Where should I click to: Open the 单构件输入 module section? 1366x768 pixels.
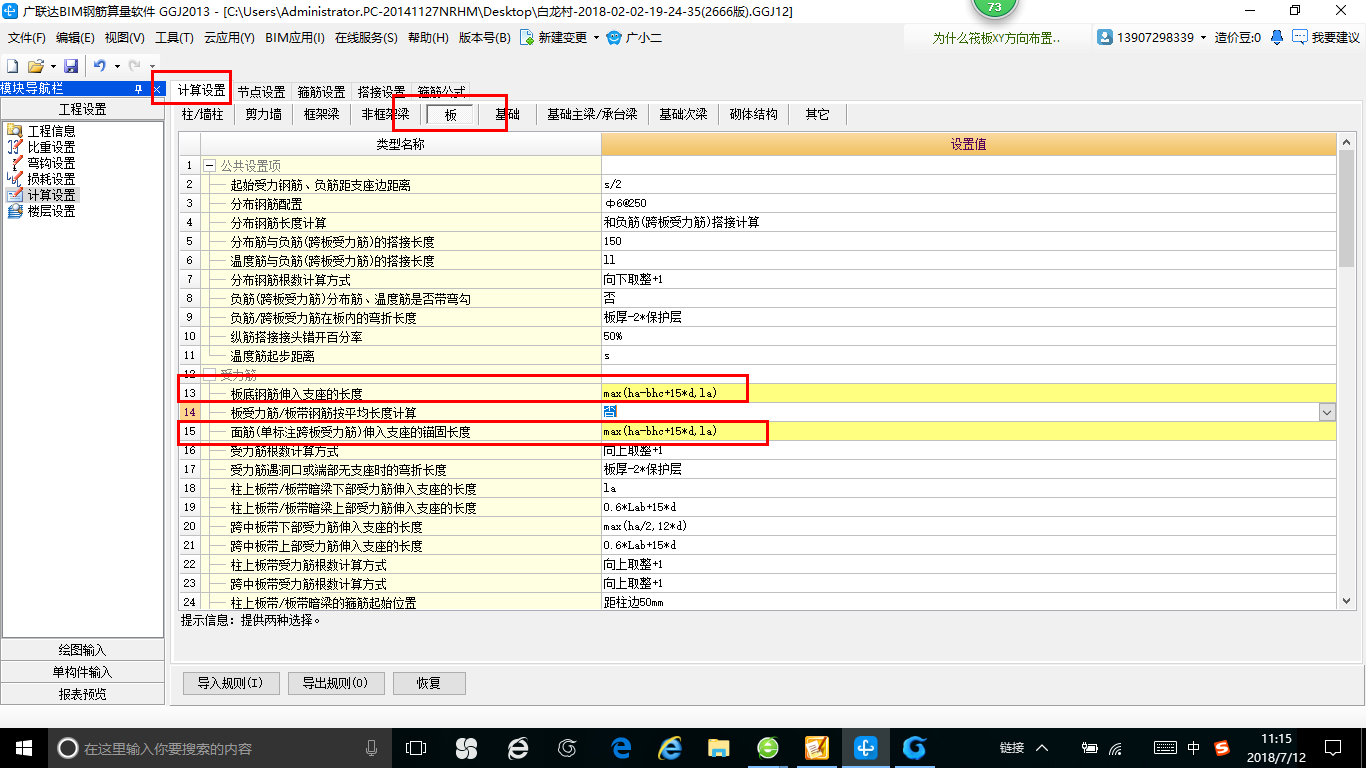(82, 672)
